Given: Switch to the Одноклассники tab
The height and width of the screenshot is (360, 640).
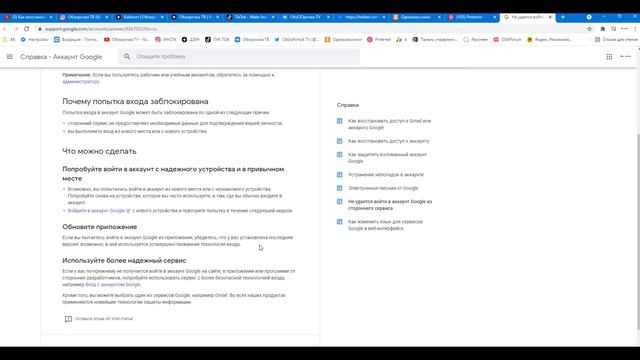Looking at the screenshot, I should tap(416, 17).
